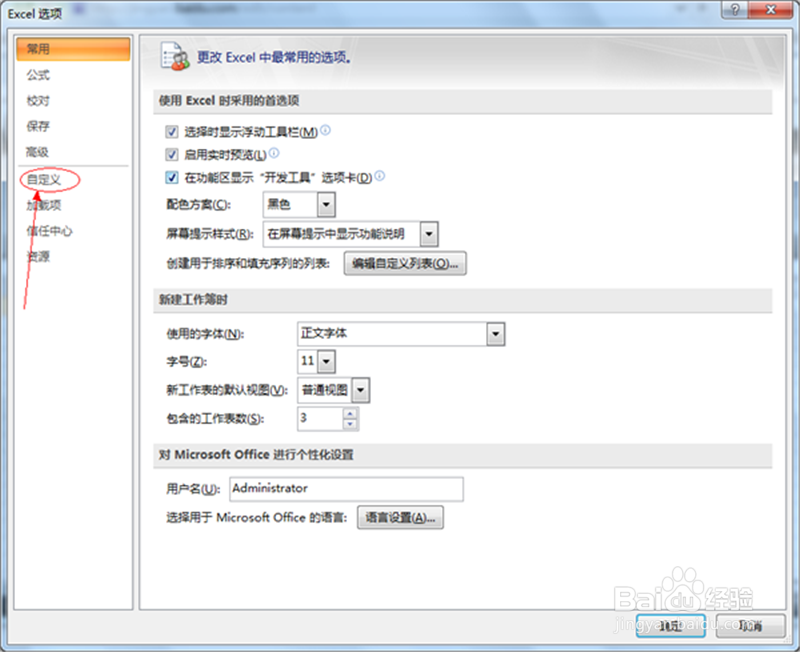800x652 pixels.
Task: Click info icon next to 开发工具选项卡
Action: coord(380,176)
